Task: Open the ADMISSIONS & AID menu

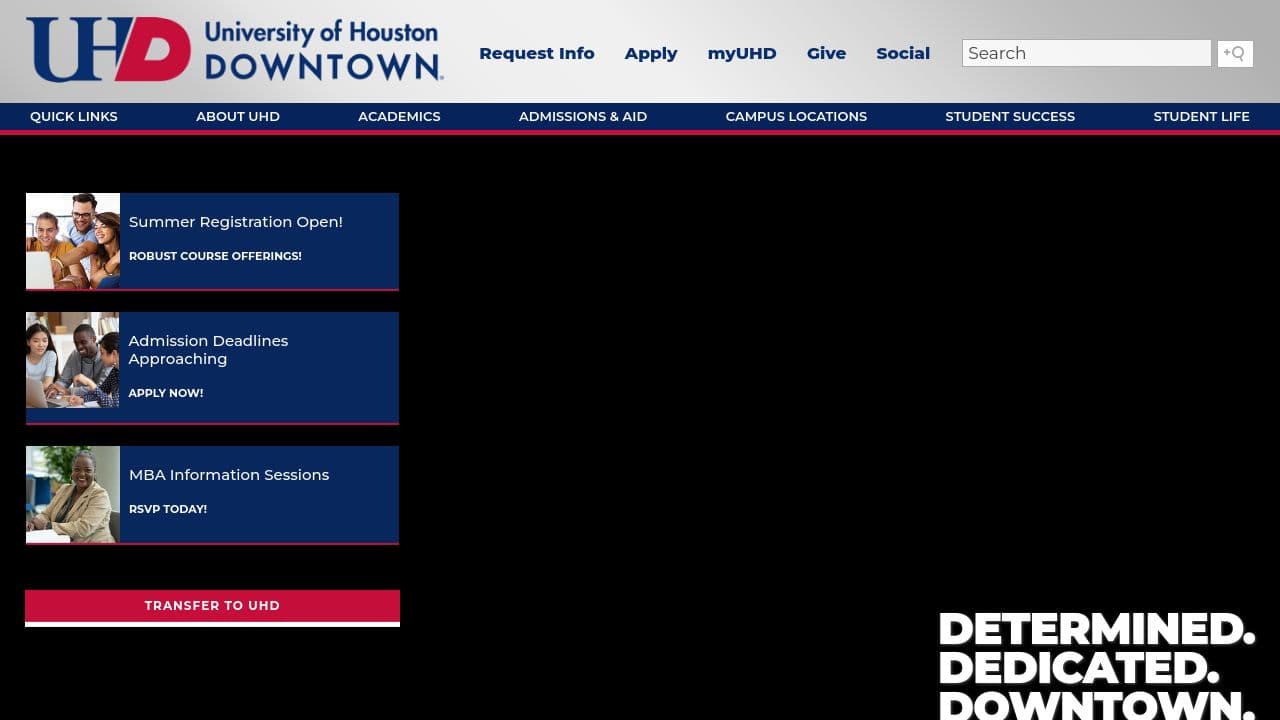Action: pyautogui.click(x=582, y=116)
